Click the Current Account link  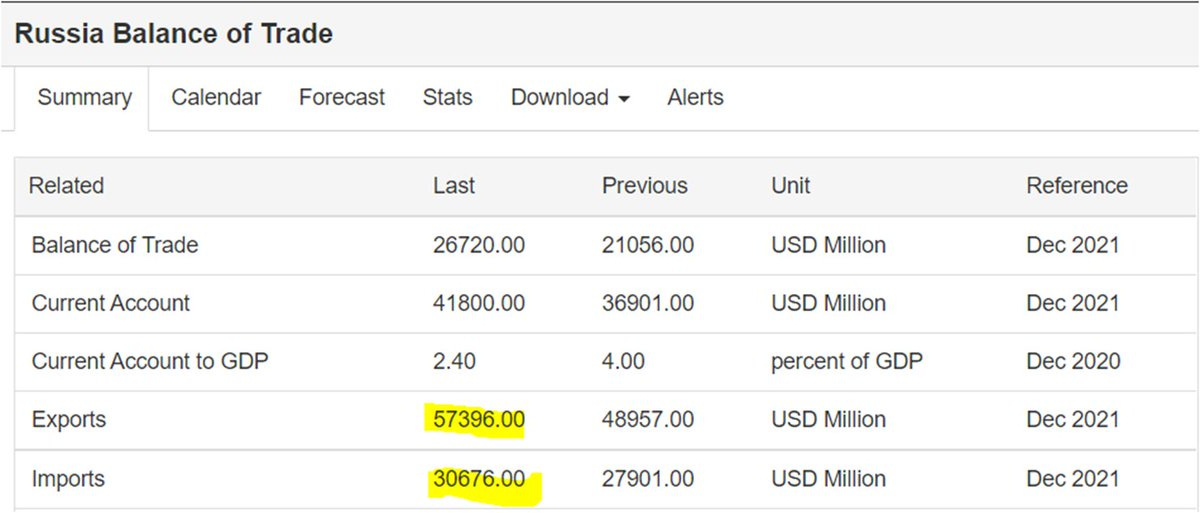(111, 303)
